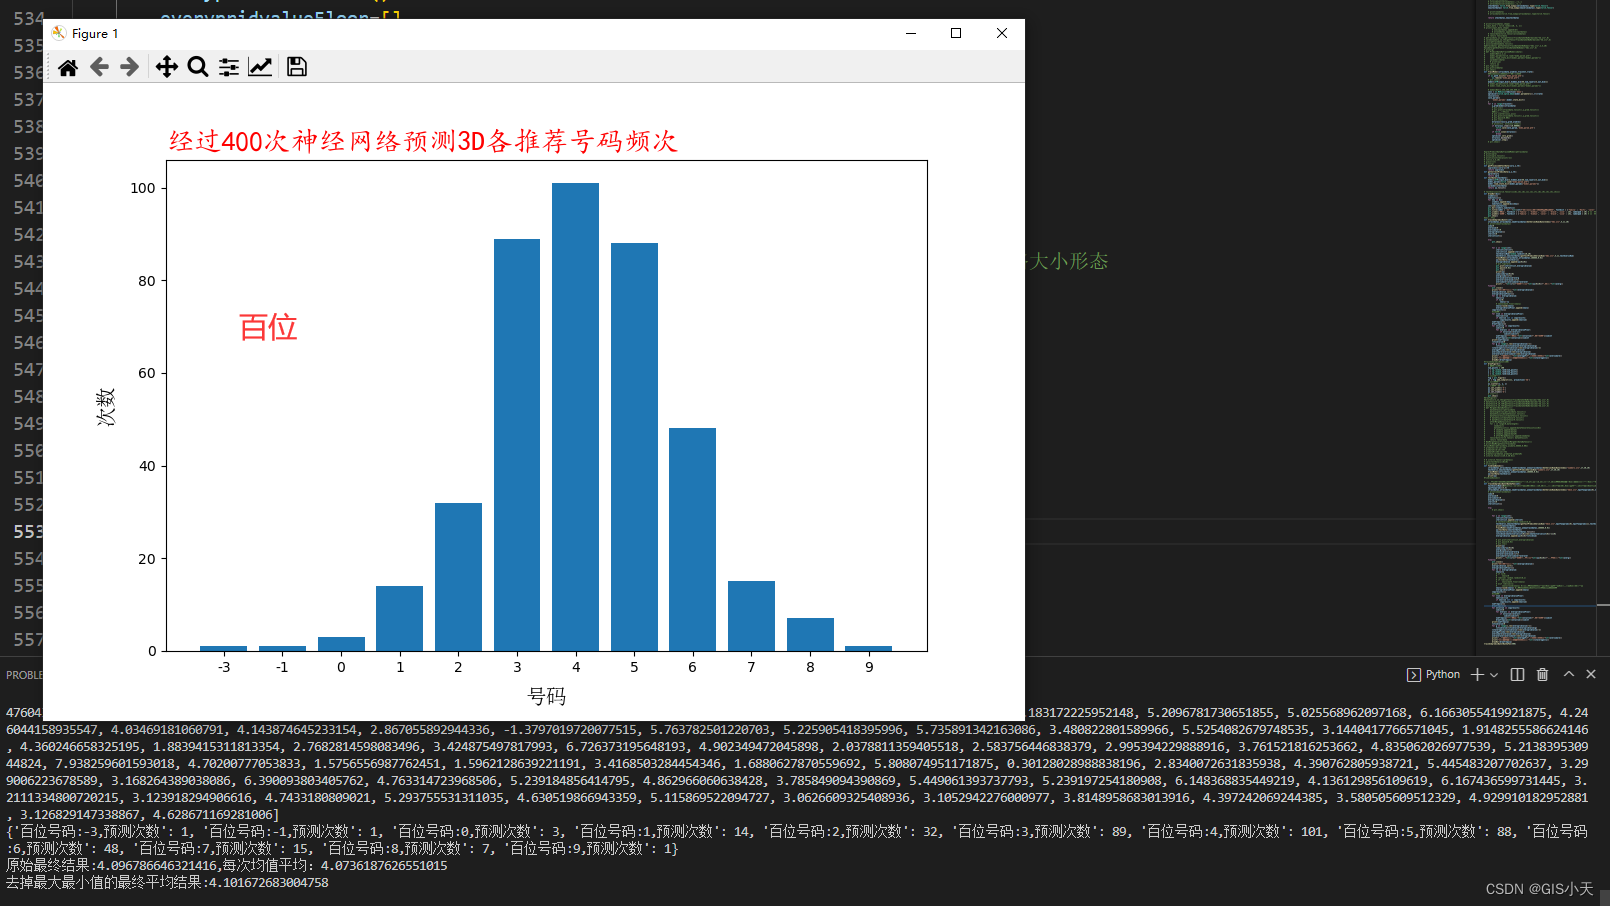Go forward to next view in Figure toolbar
The image size is (1610, 906).
coord(130,67)
